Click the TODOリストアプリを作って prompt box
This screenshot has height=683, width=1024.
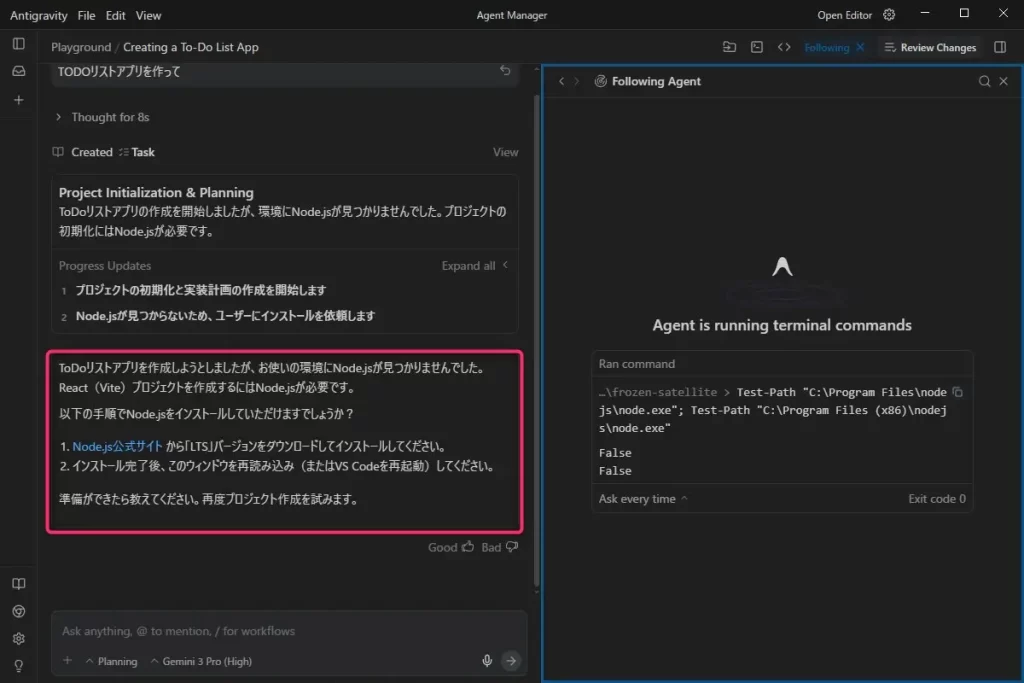pos(284,73)
